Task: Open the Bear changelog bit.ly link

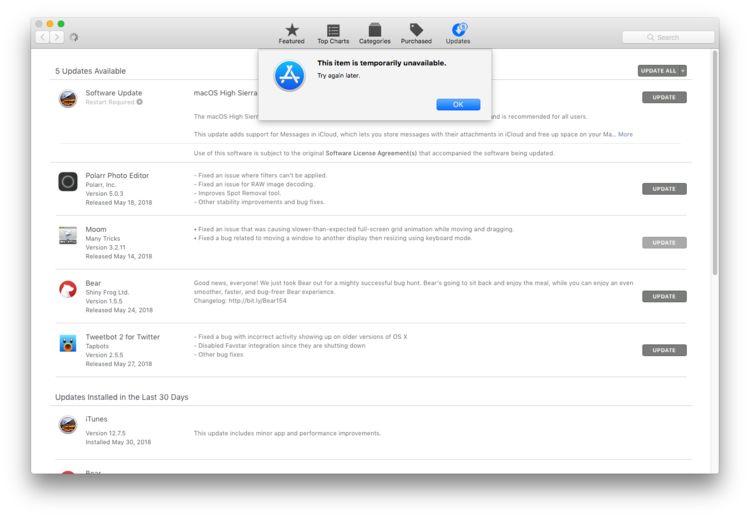Action: pos(257,301)
